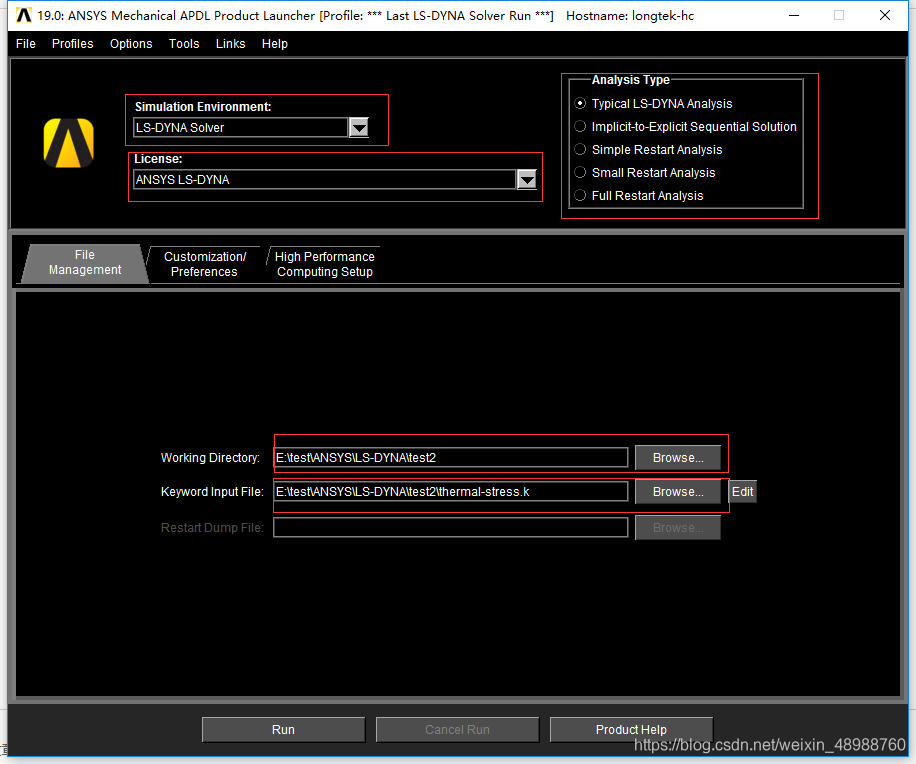Click the ANSYS logo in the header panel
This screenshot has height=764, width=916.
click(69, 143)
